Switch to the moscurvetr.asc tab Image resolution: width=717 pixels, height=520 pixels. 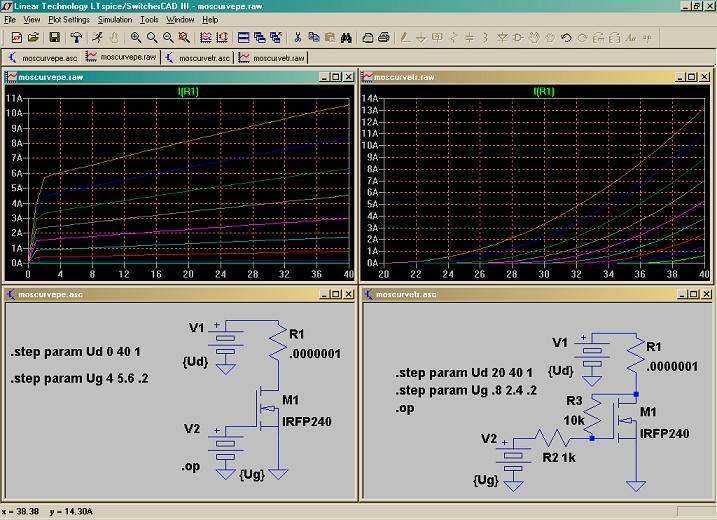click(x=198, y=58)
